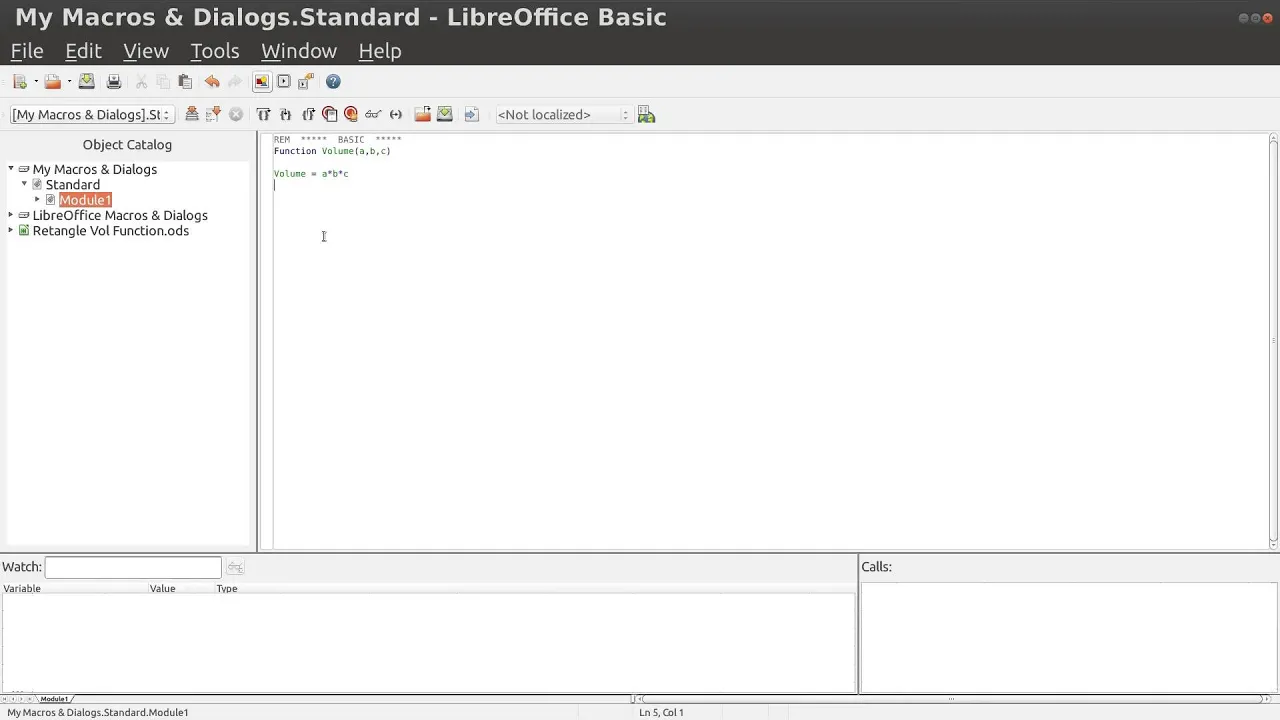Click the editor vertical scrollbar
The image size is (1280, 720).
point(1274,341)
